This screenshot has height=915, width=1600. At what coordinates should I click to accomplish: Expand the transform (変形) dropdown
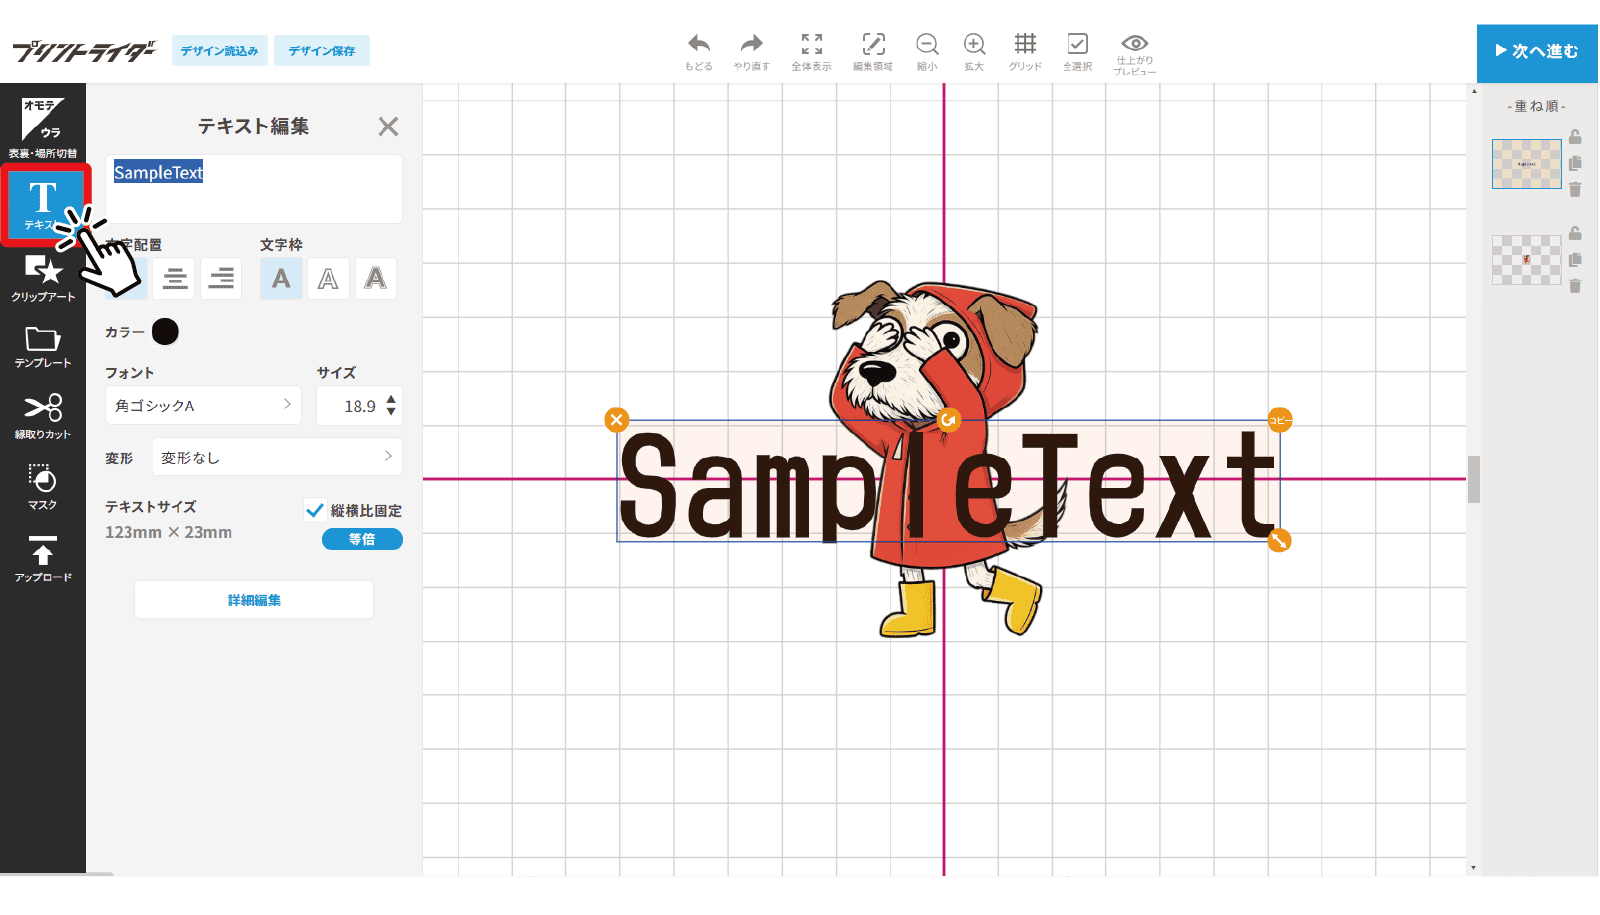(277, 457)
